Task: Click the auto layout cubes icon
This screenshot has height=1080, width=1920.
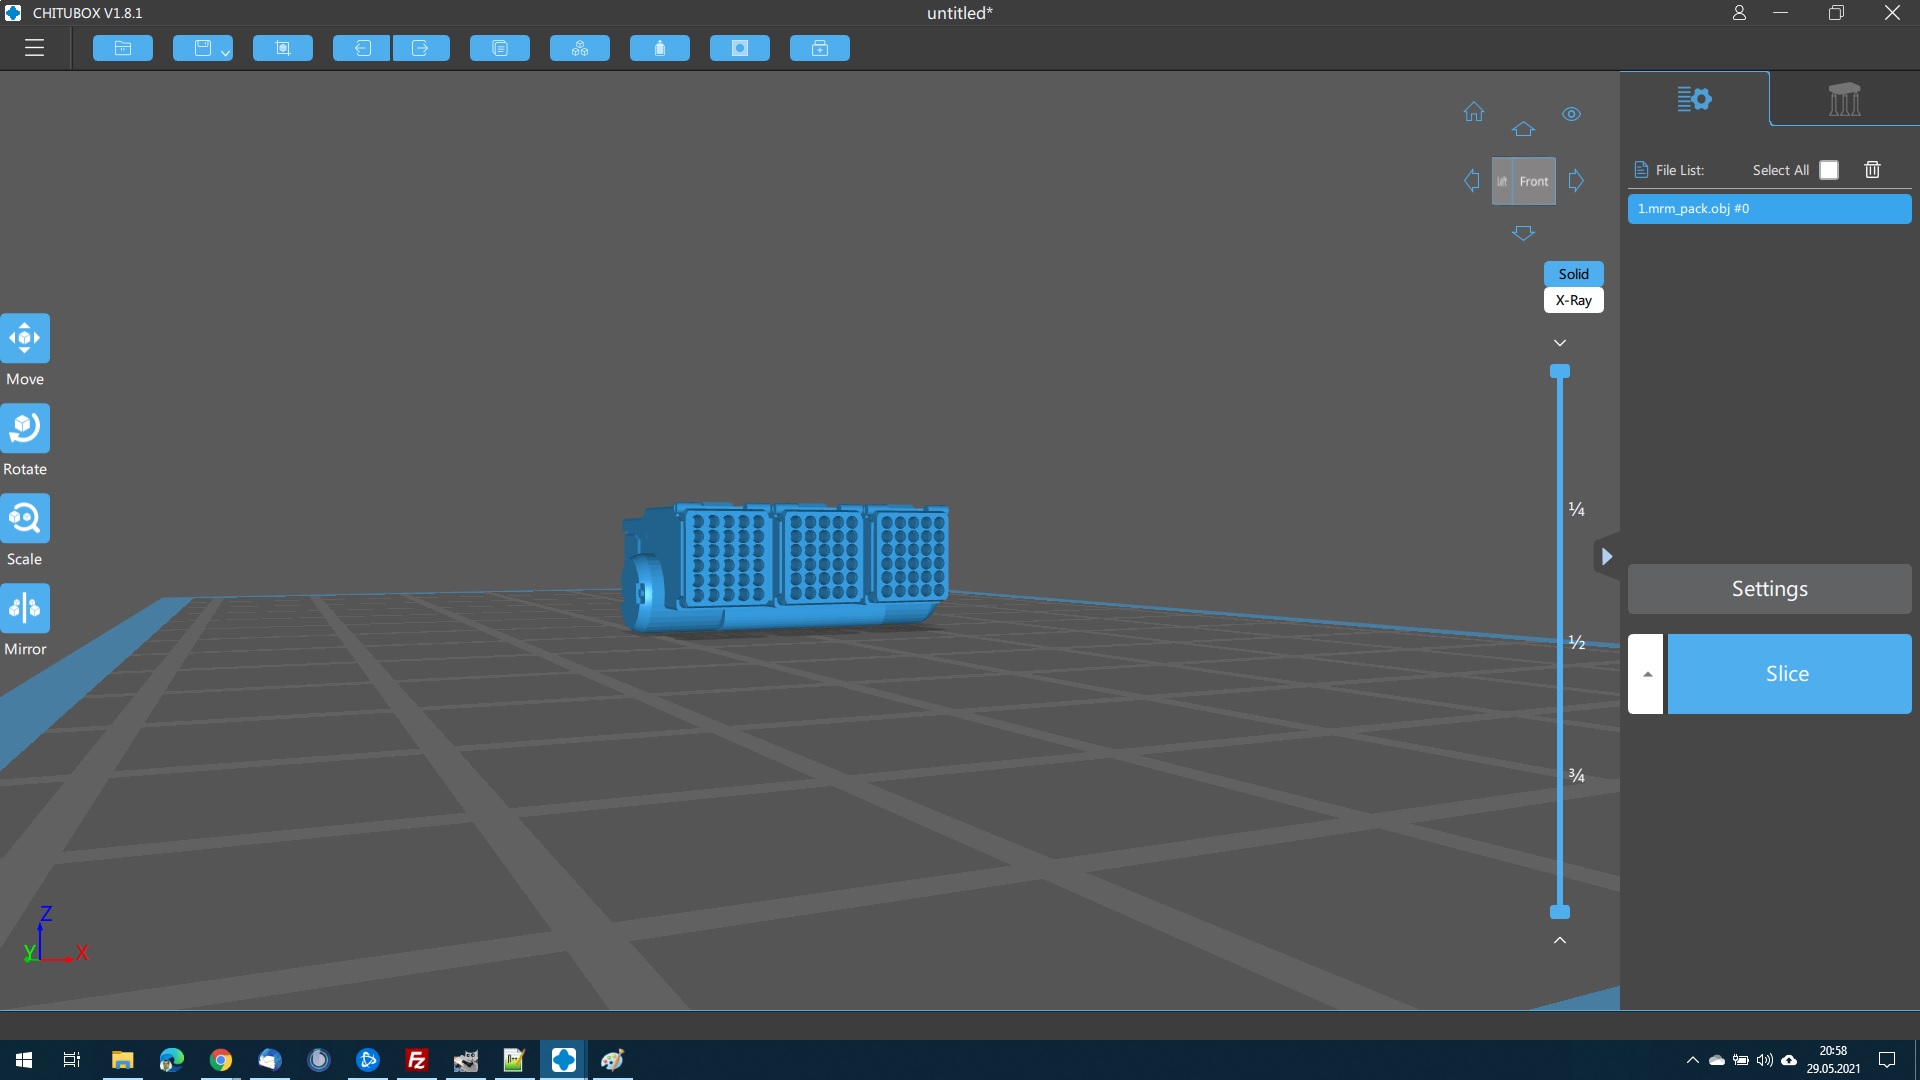Action: (580, 48)
